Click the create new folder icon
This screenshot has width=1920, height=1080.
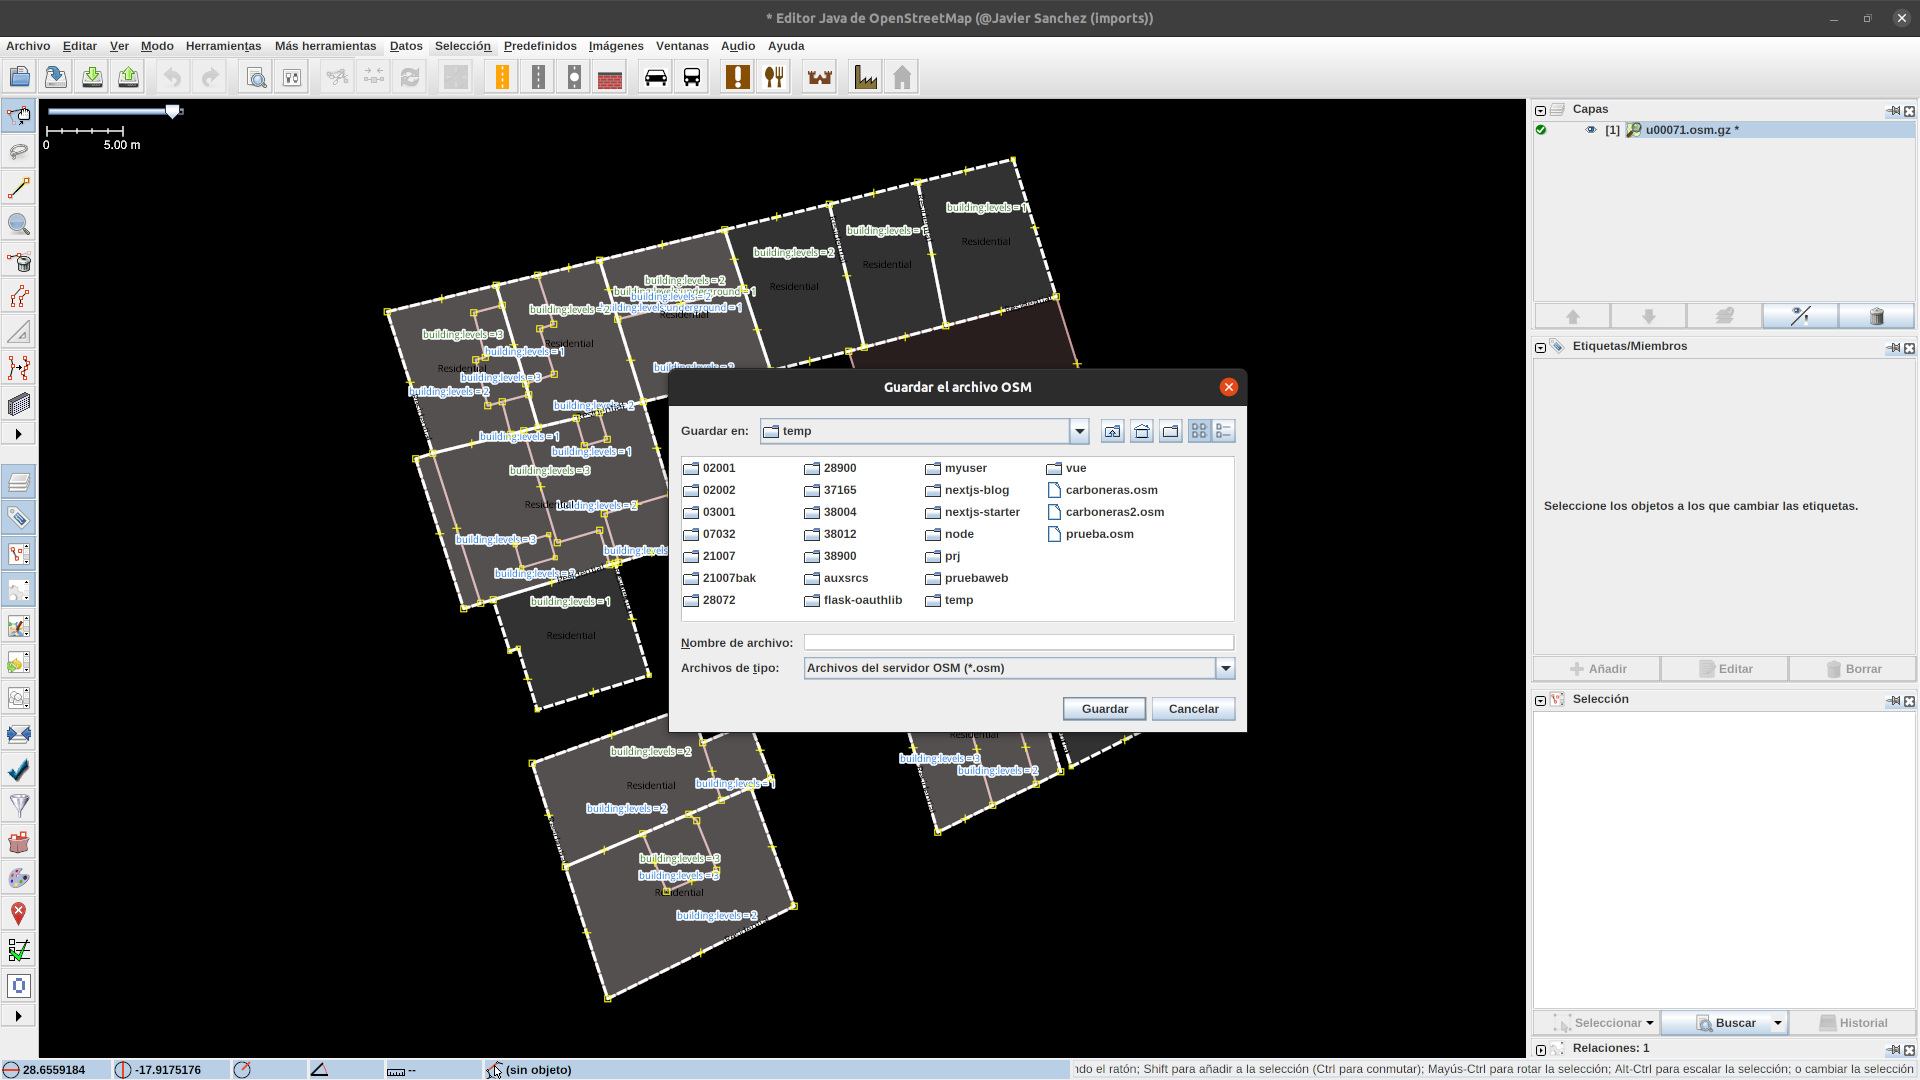1171,431
